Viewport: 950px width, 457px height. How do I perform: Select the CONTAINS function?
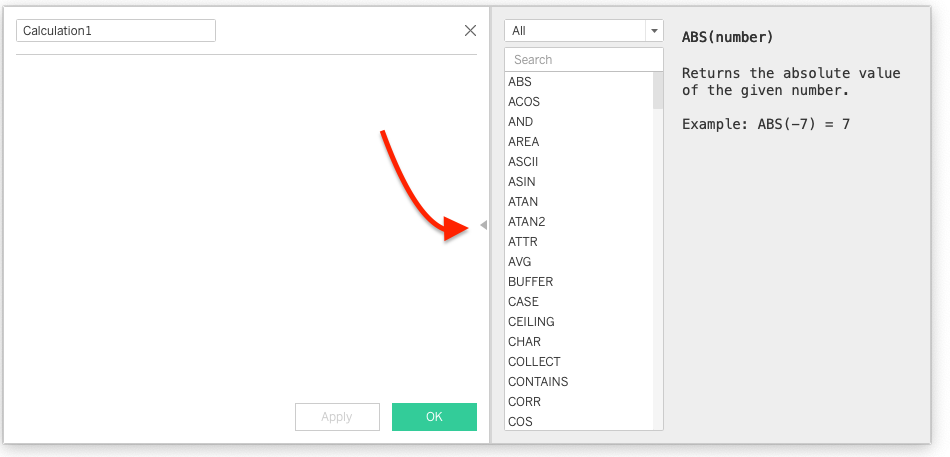pyautogui.click(x=538, y=382)
